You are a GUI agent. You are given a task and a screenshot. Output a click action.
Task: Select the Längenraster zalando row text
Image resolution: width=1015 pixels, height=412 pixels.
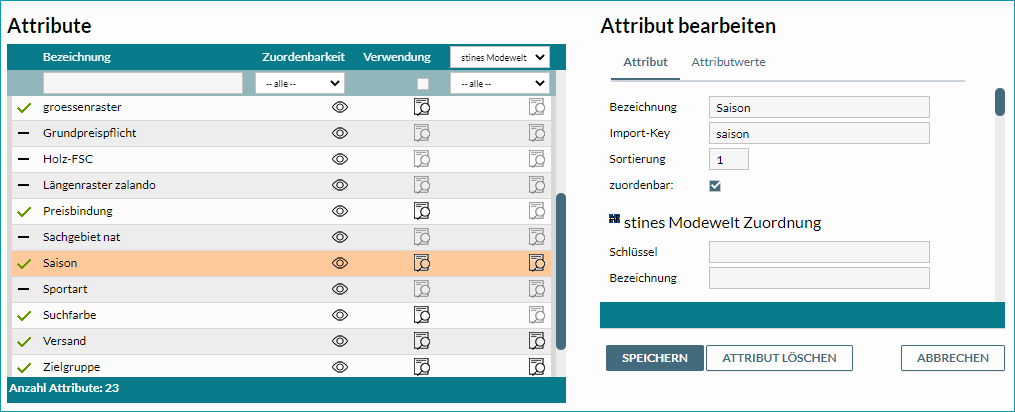[99, 185]
